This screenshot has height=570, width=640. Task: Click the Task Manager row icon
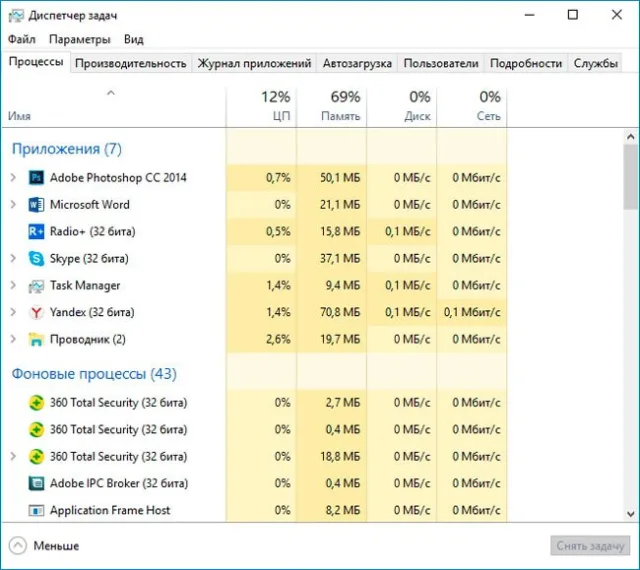click(x=36, y=286)
